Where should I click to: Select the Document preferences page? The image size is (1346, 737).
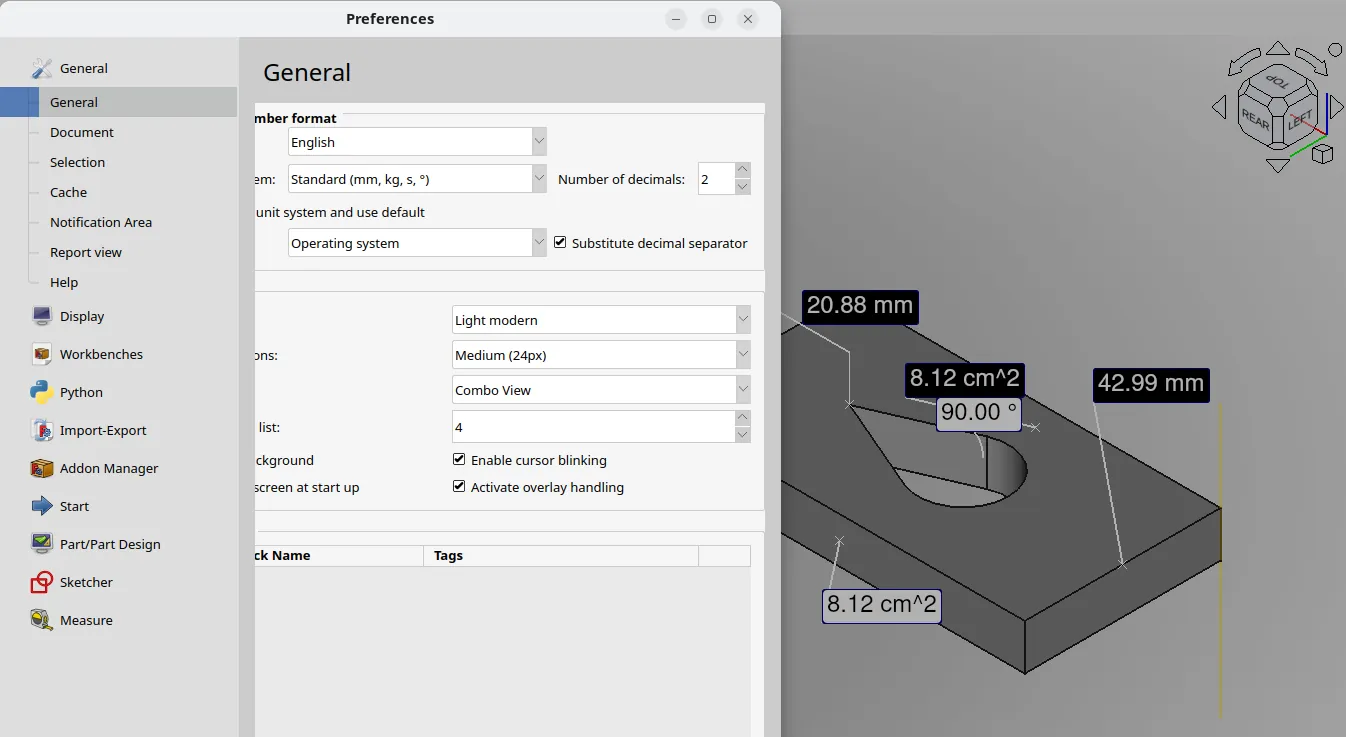[x=82, y=132]
